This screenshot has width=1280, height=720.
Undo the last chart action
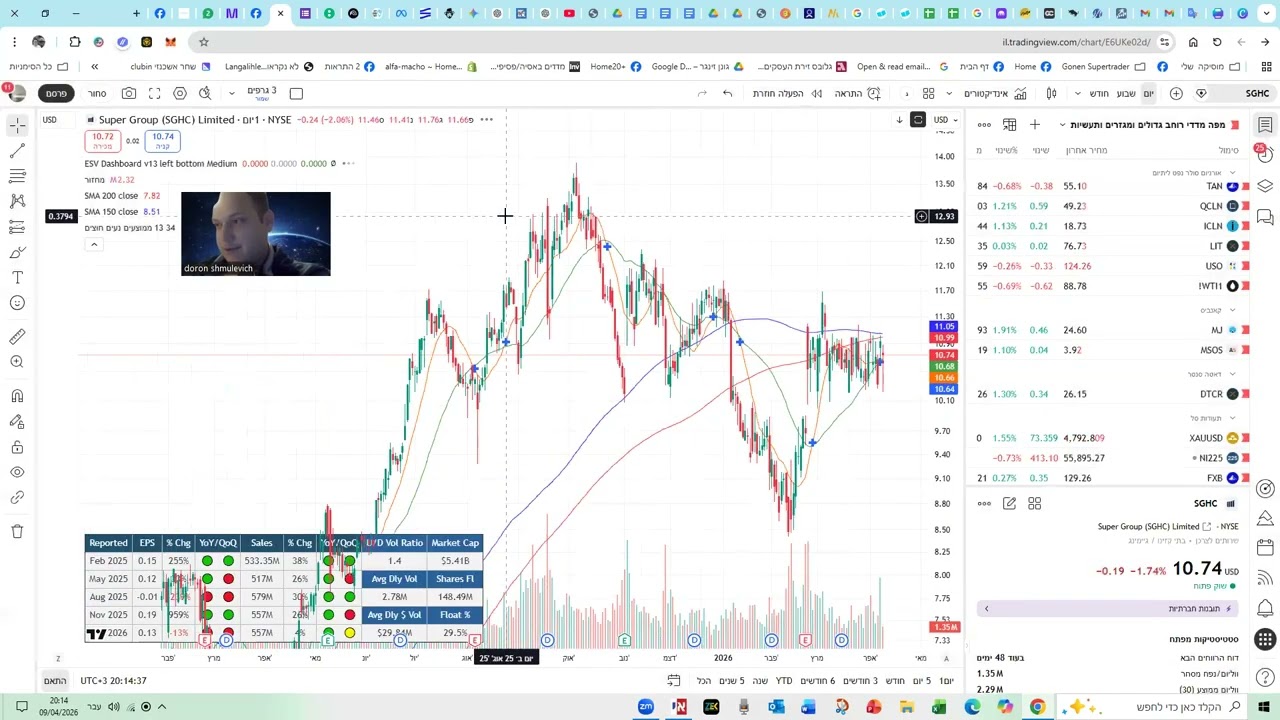coord(727,93)
